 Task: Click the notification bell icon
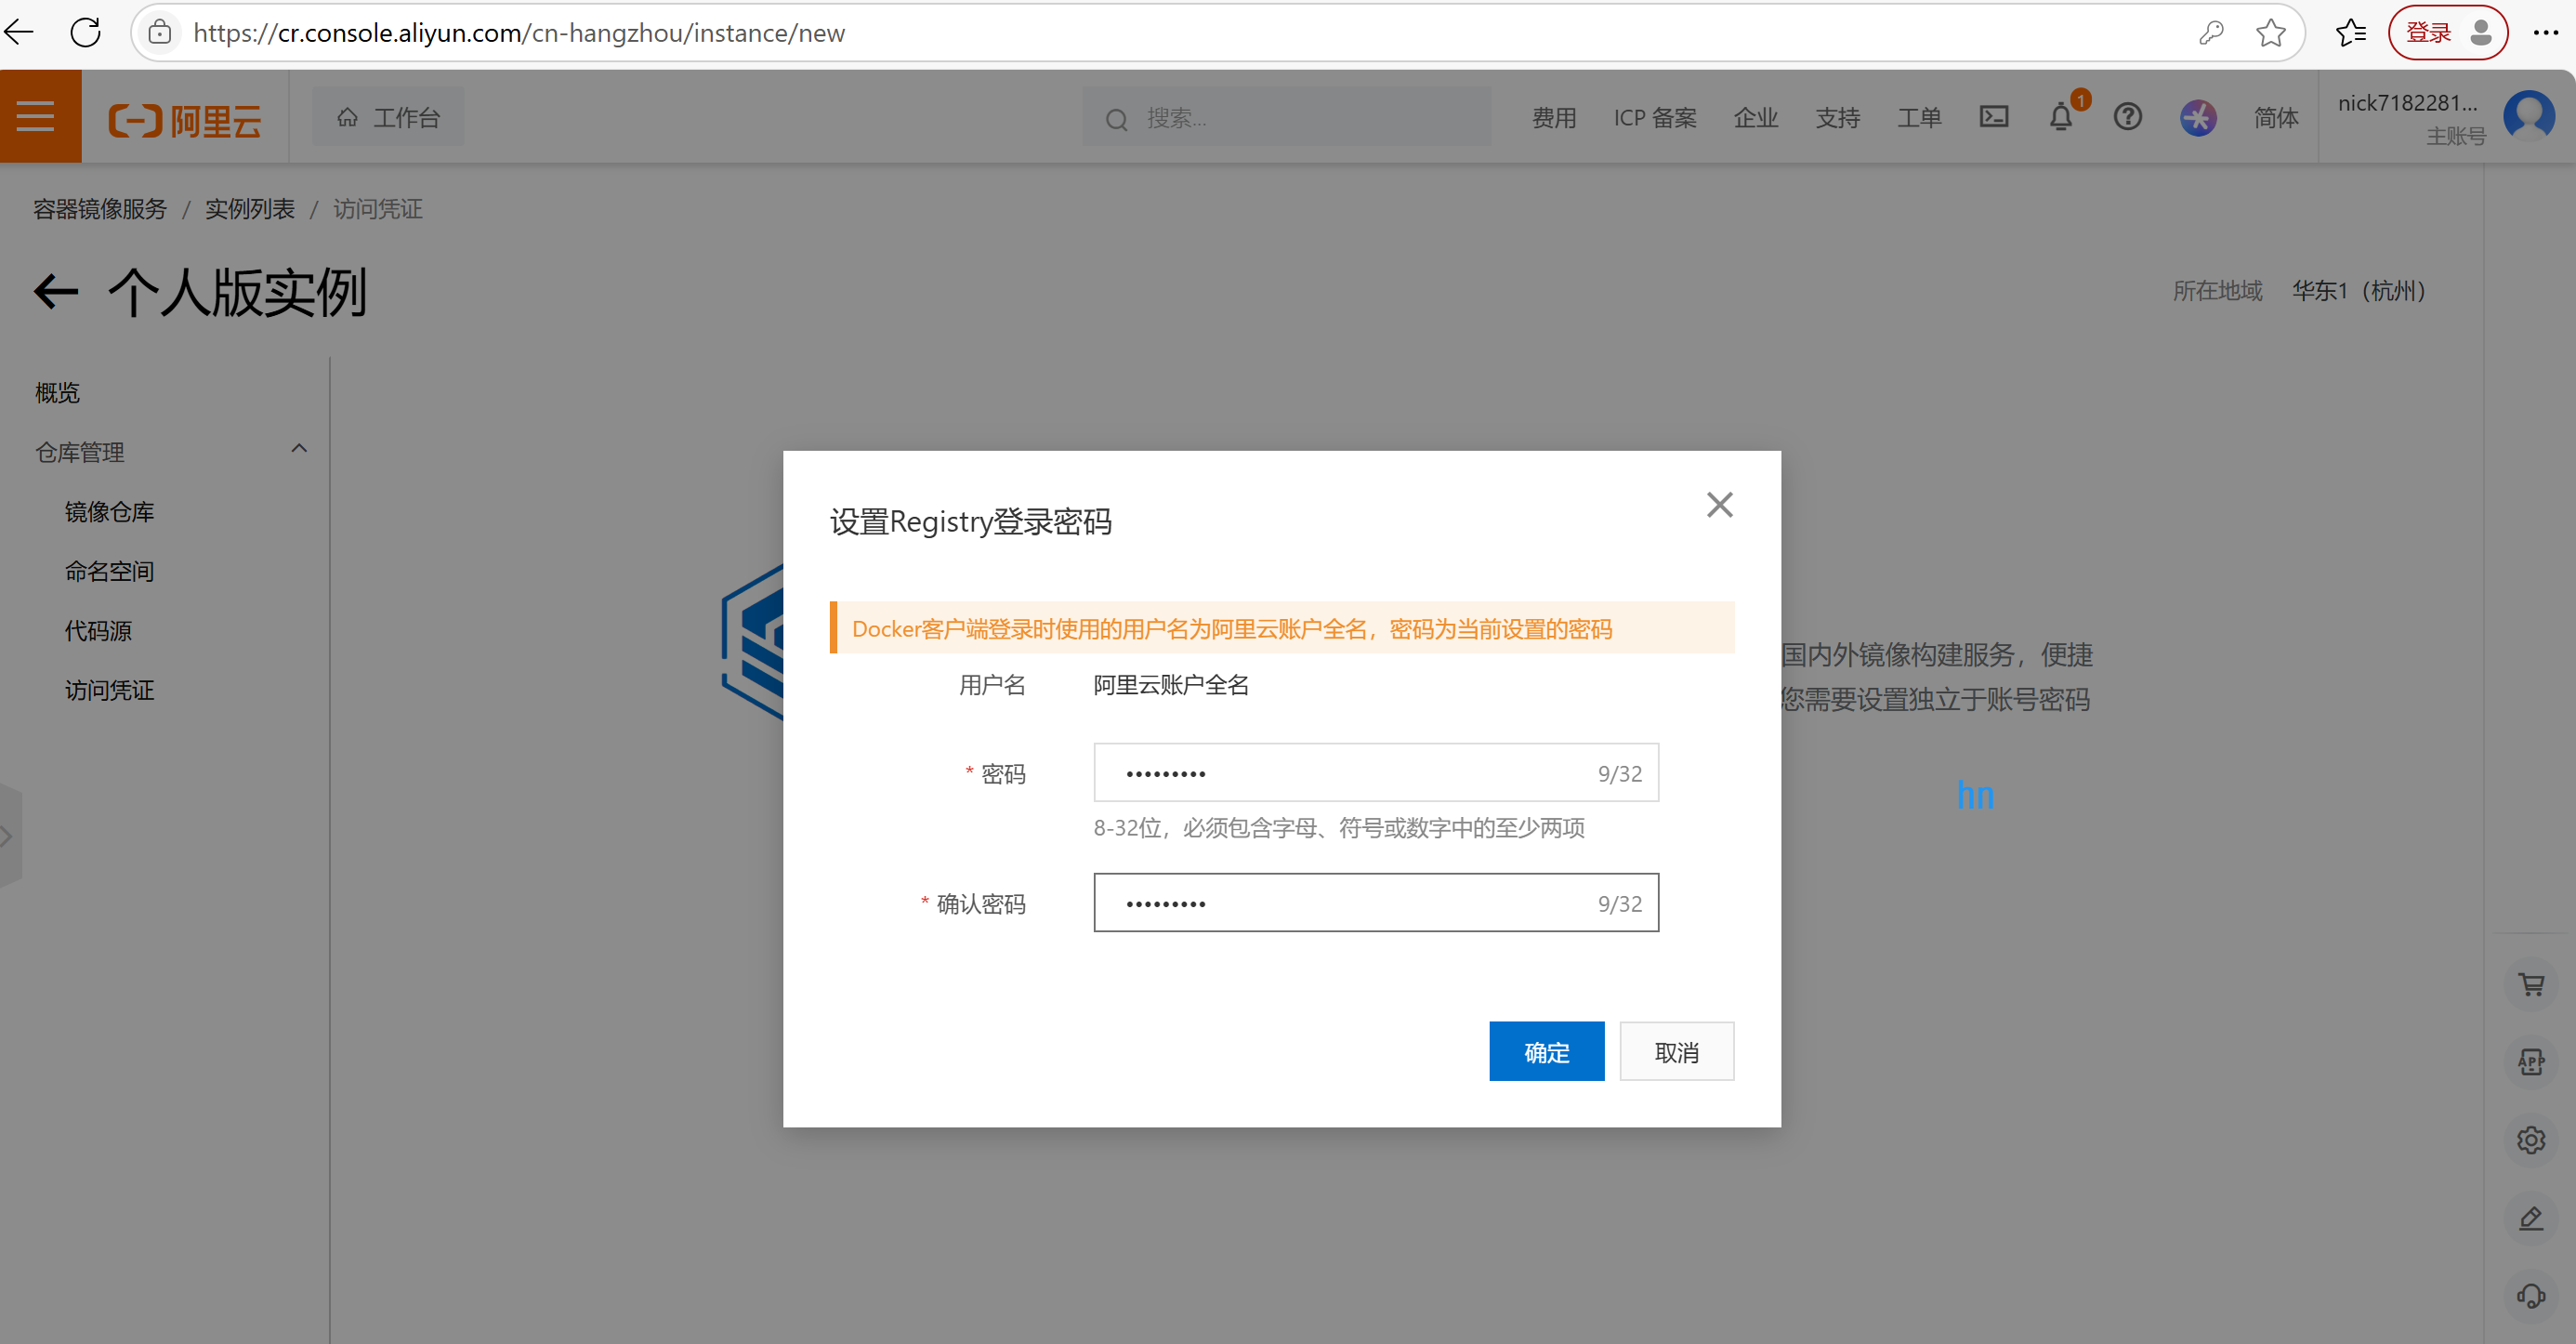click(x=2060, y=118)
